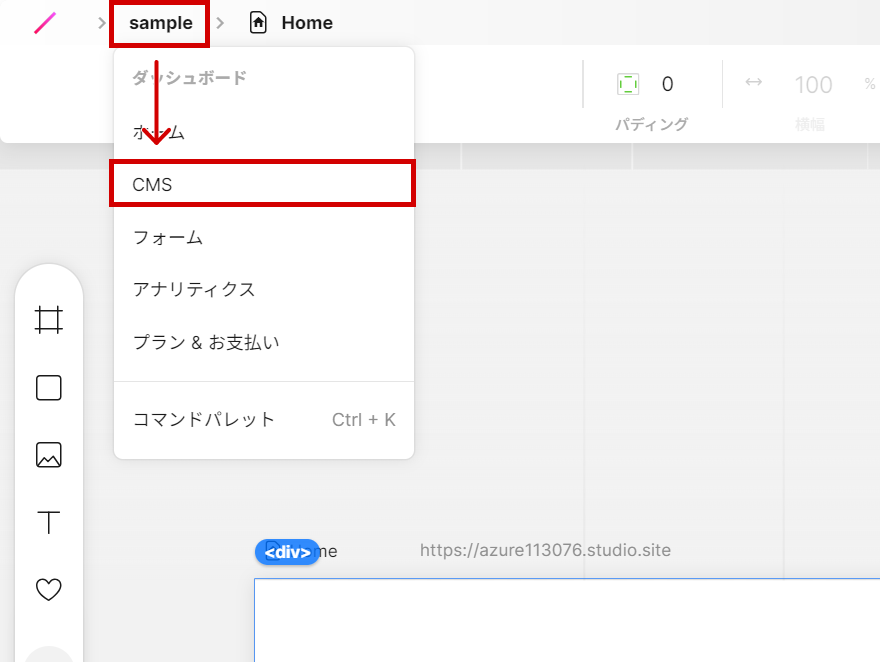The width and height of the screenshot is (880, 662).
Task: Open the sample project dropdown
Action: (x=160, y=23)
